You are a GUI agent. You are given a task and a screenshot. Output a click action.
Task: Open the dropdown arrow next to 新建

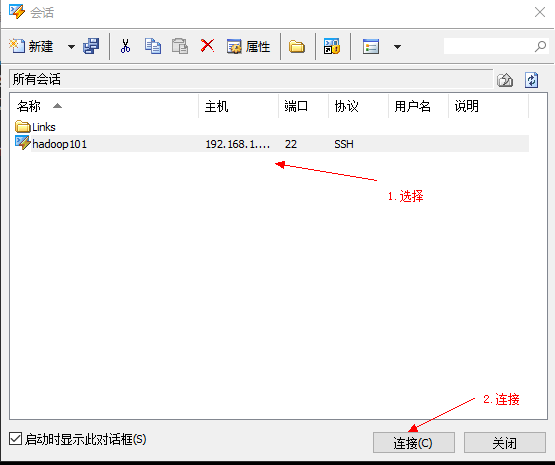click(71, 47)
